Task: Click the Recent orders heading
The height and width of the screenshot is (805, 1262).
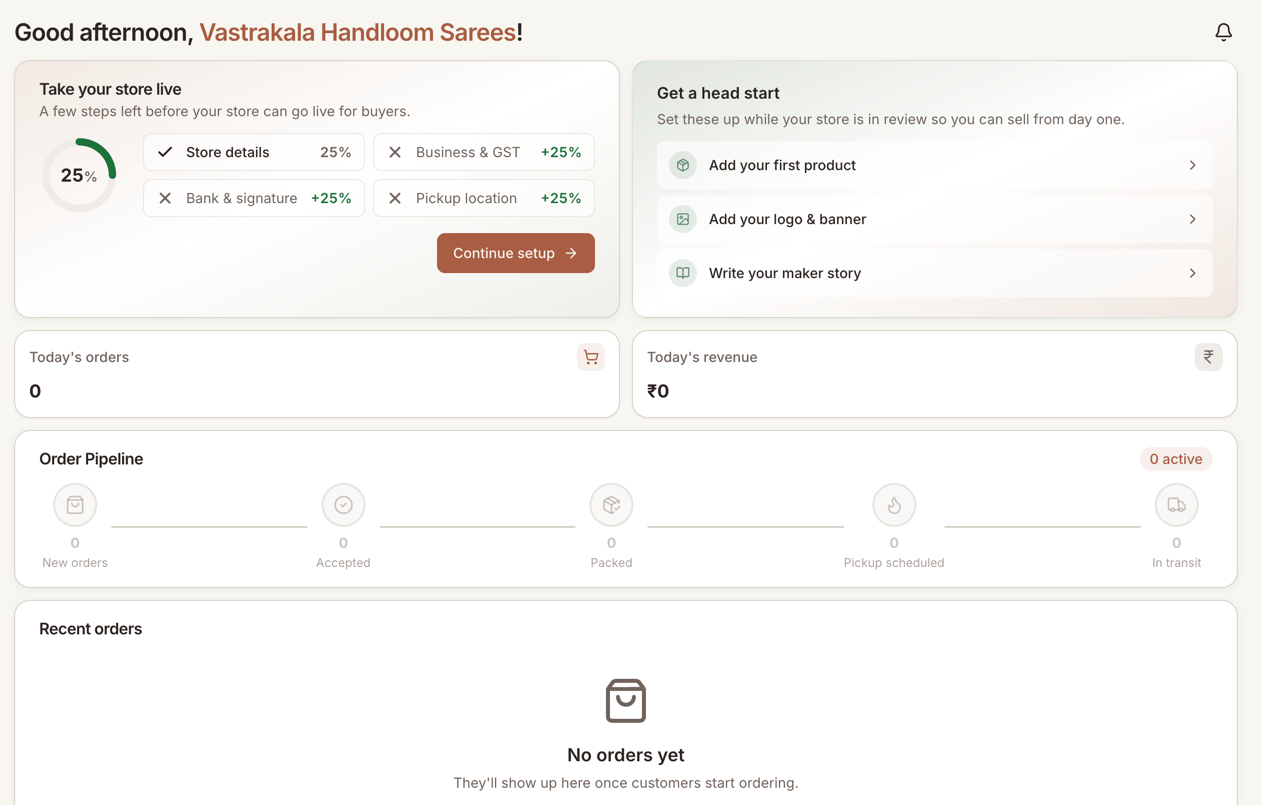Action: point(90,629)
